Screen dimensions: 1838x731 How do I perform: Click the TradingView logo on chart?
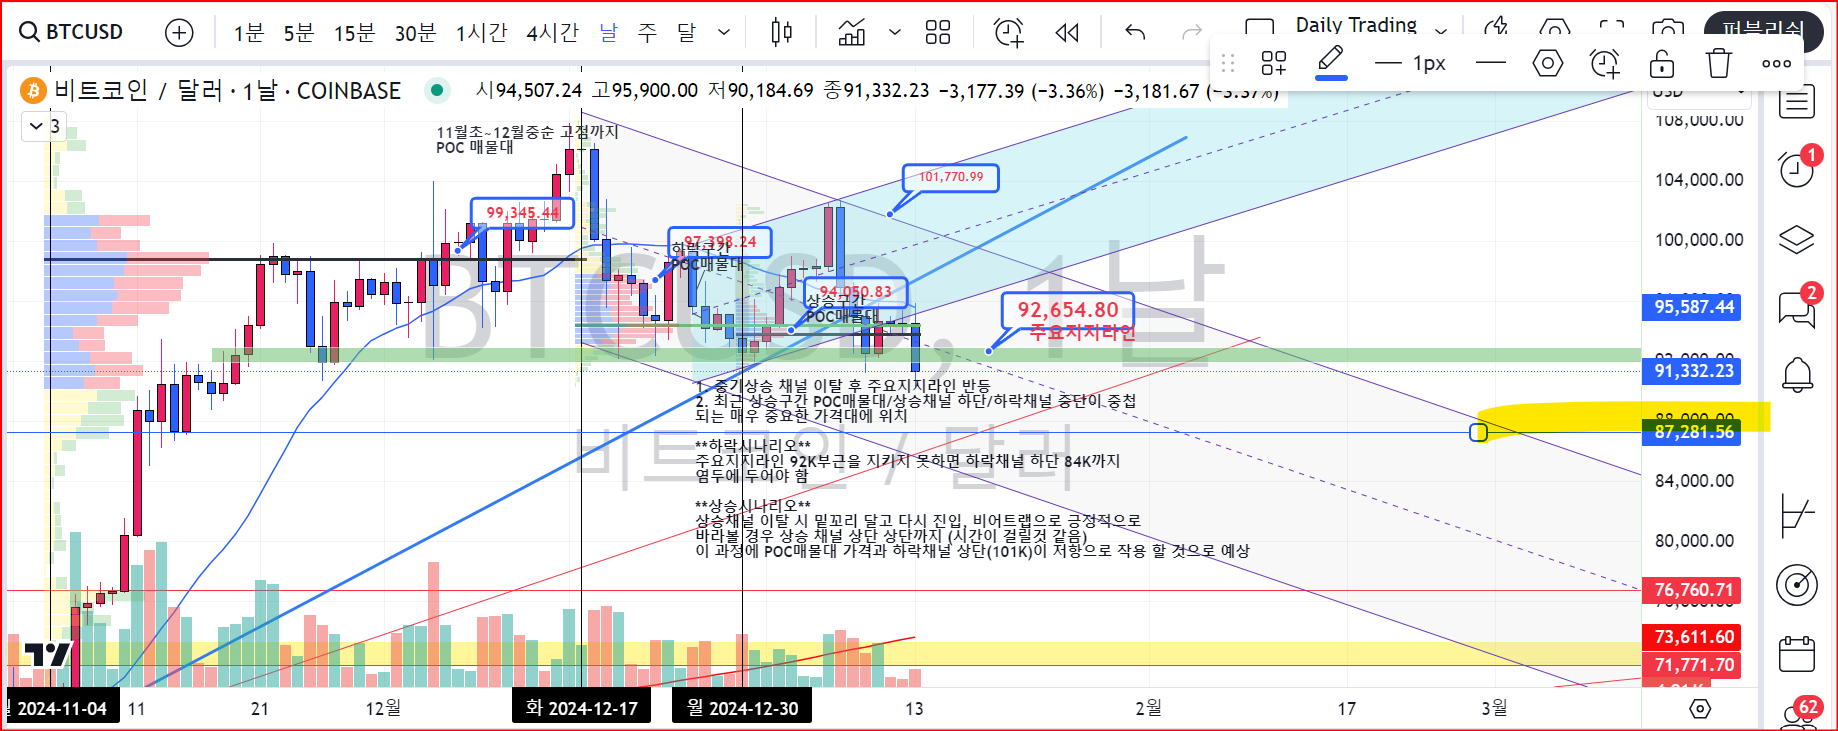(x=48, y=656)
